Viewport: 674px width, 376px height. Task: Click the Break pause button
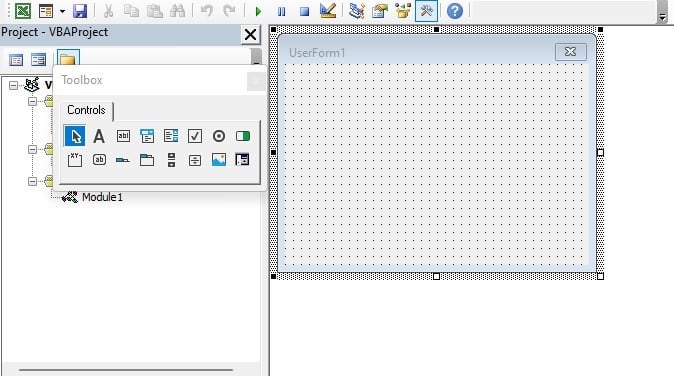(x=281, y=11)
